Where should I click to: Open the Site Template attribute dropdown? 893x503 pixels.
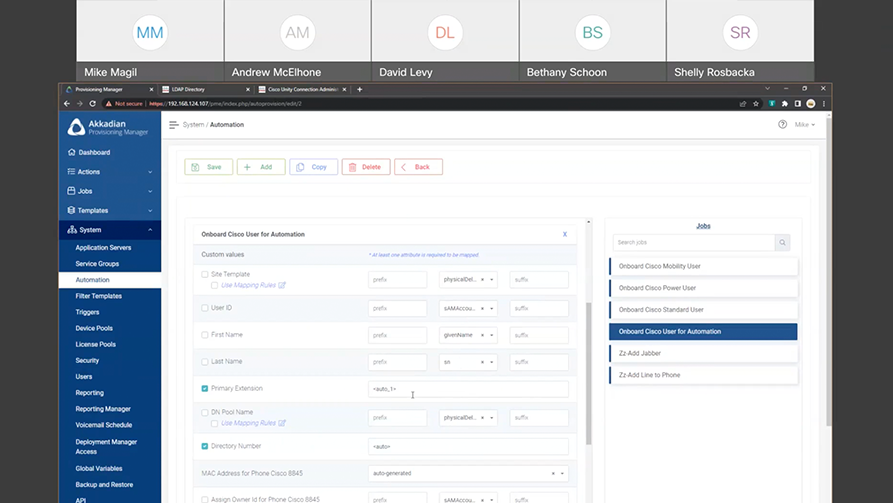pyautogui.click(x=468, y=280)
